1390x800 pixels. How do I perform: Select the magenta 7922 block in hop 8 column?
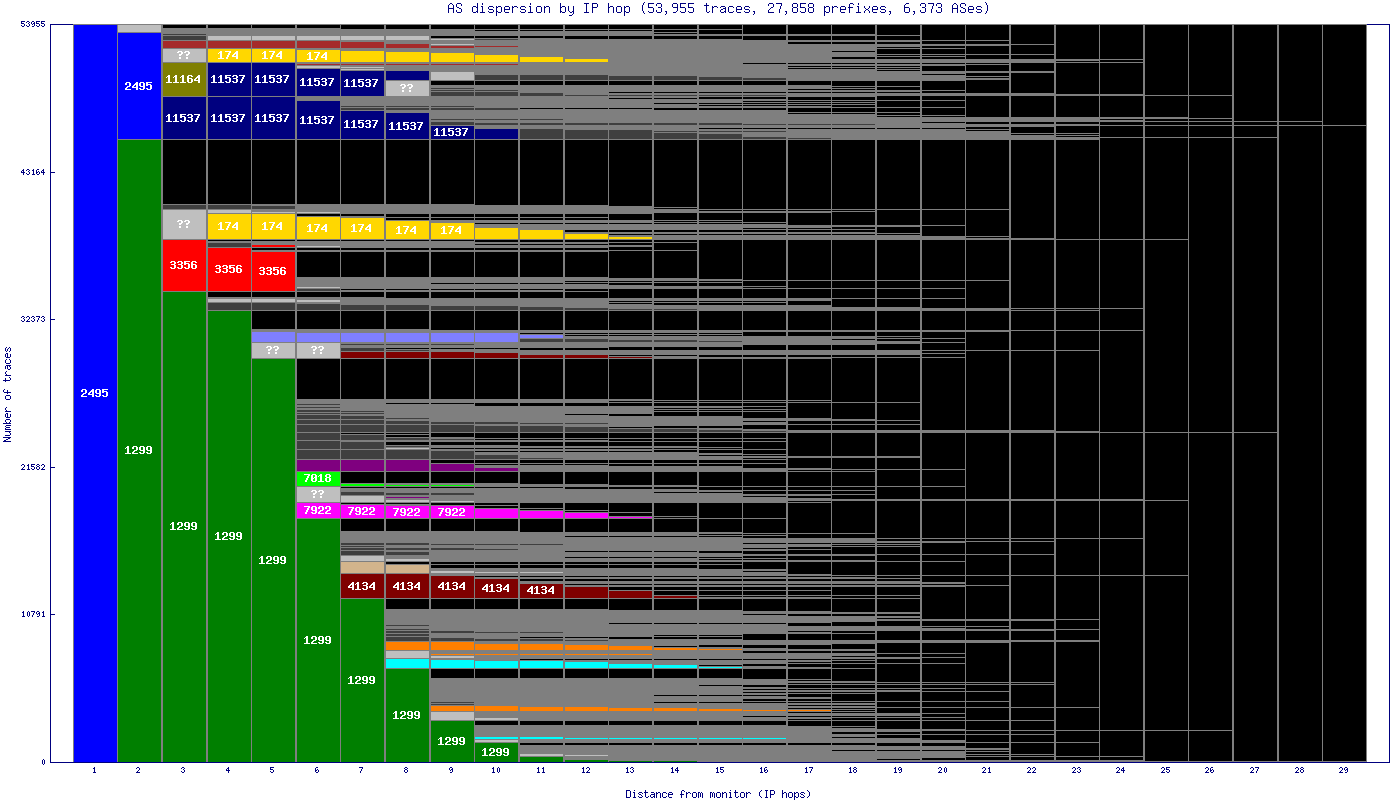coord(407,512)
